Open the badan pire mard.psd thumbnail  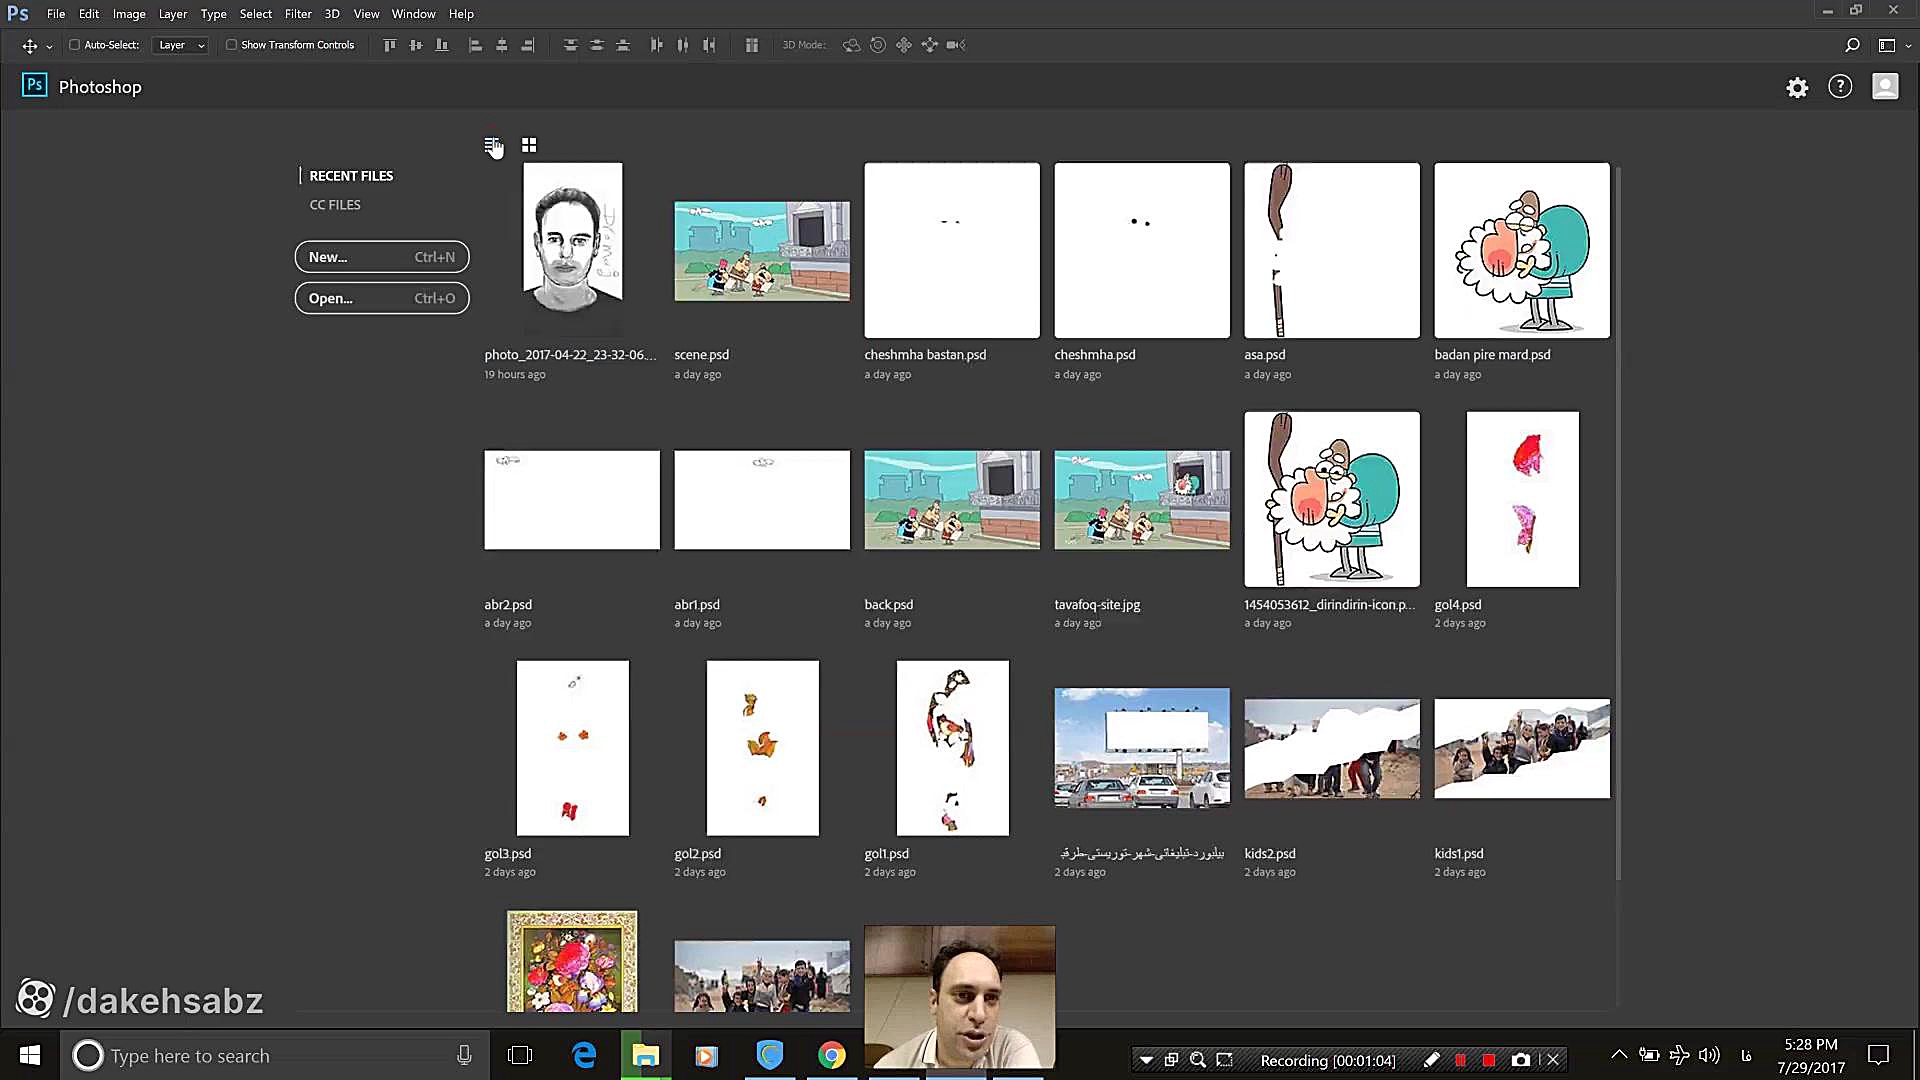click(x=1522, y=250)
